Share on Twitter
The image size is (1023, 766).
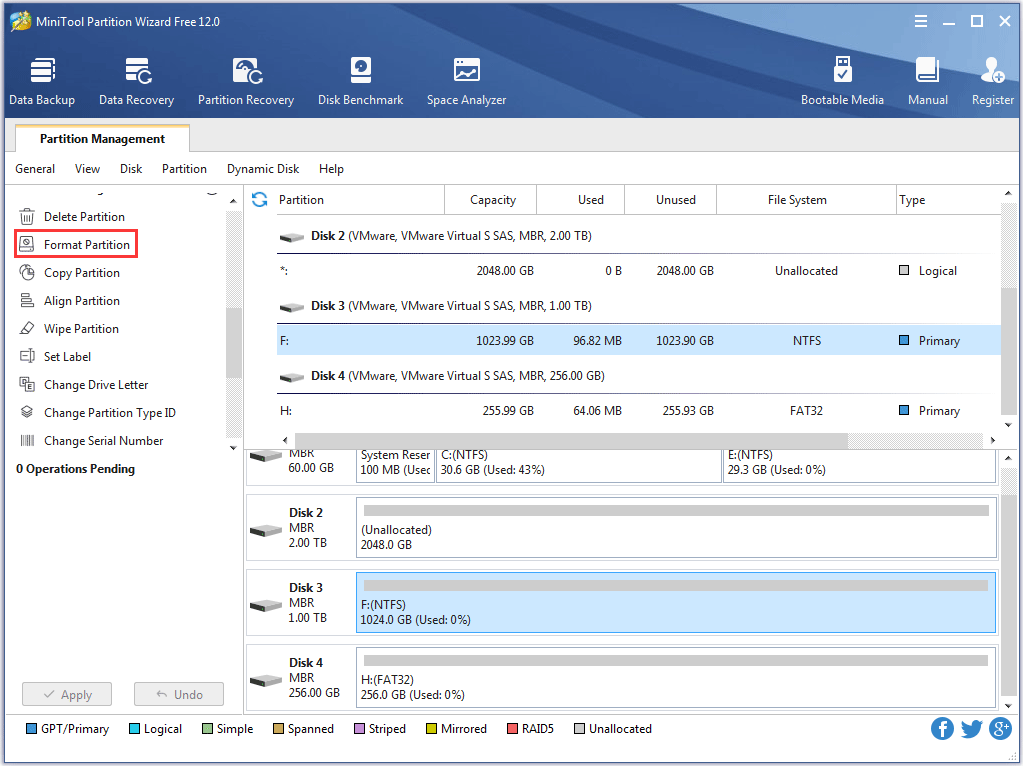click(971, 728)
